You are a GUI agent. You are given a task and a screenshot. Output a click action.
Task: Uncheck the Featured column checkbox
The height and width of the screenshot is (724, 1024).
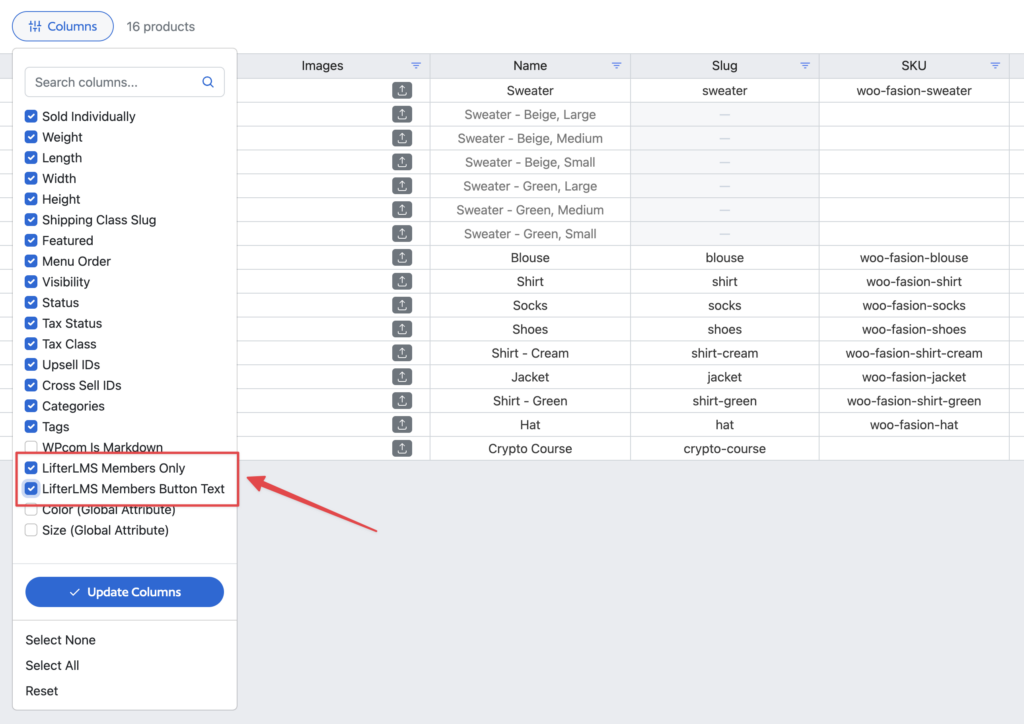[x=31, y=240]
